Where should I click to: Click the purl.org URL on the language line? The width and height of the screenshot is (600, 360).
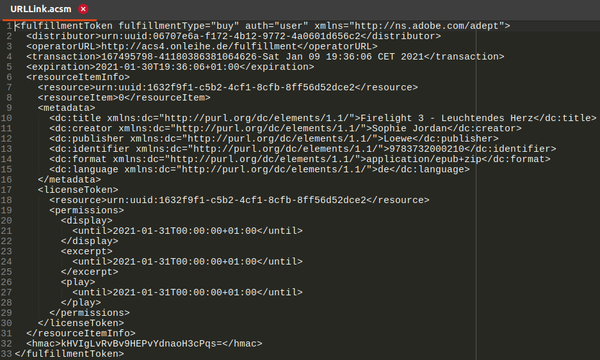pyautogui.click(x=274, y=169)
